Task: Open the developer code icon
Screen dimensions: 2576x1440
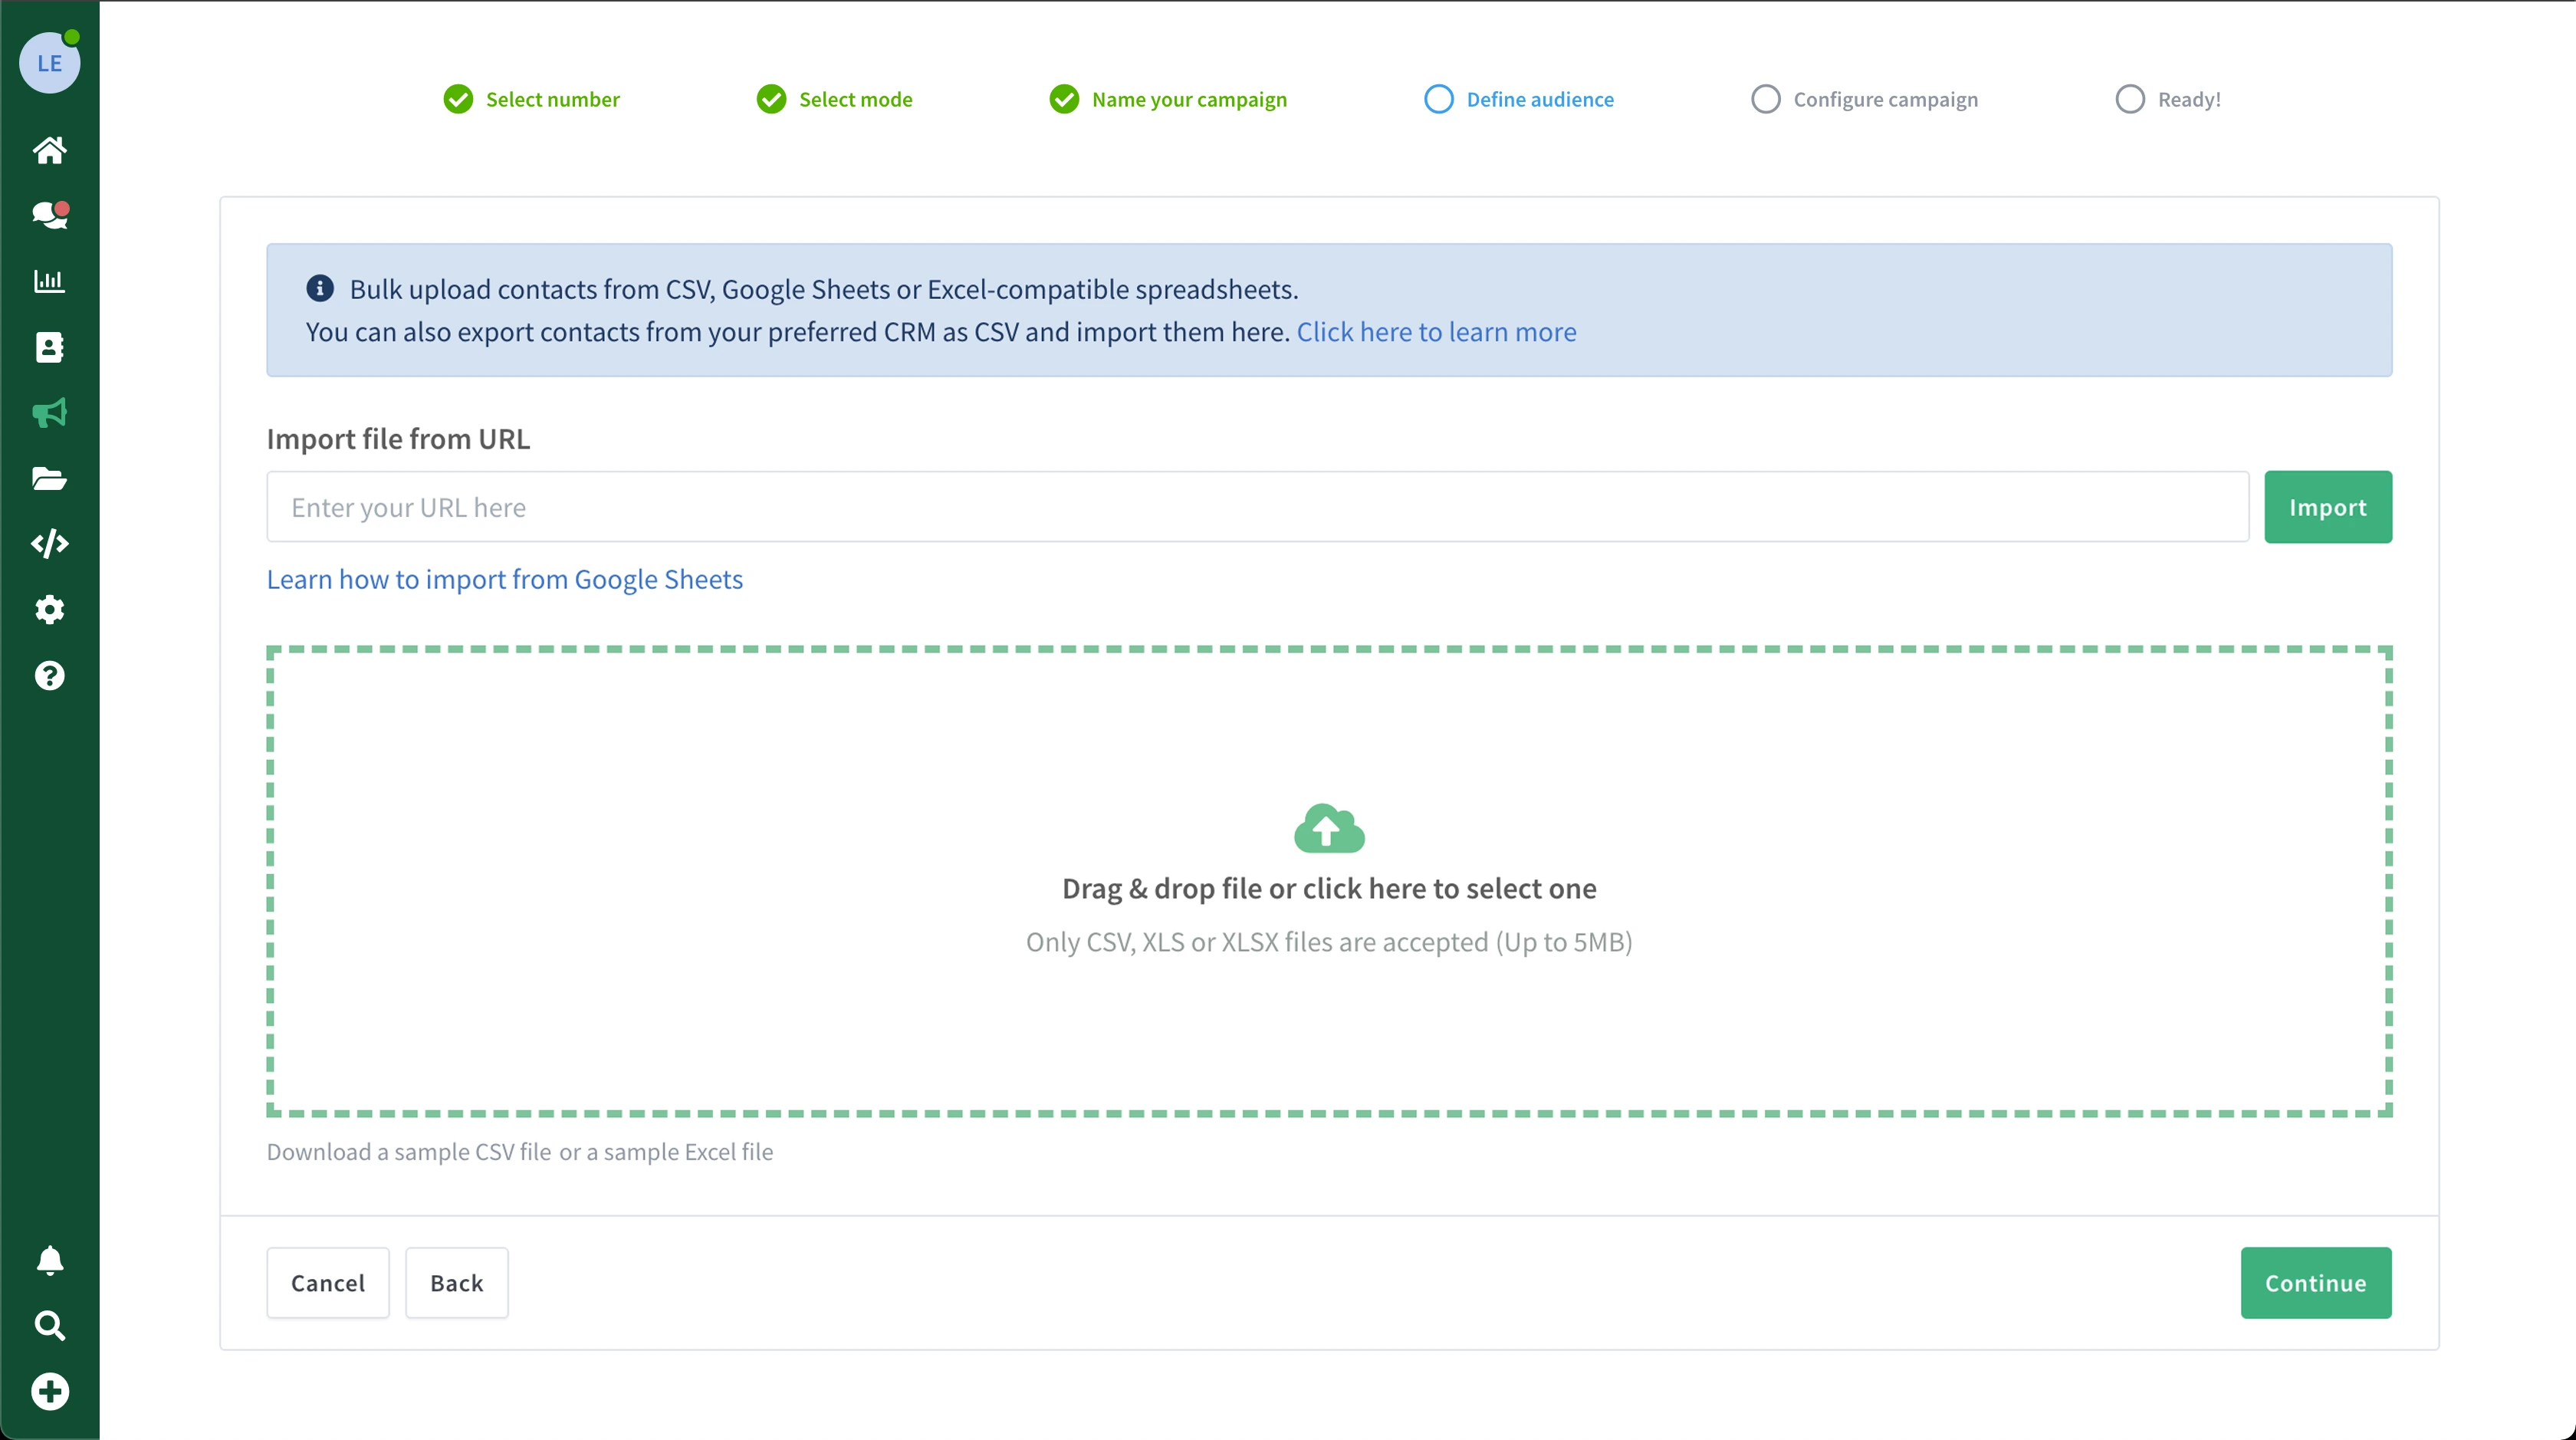Action: (x=49, y=544)
